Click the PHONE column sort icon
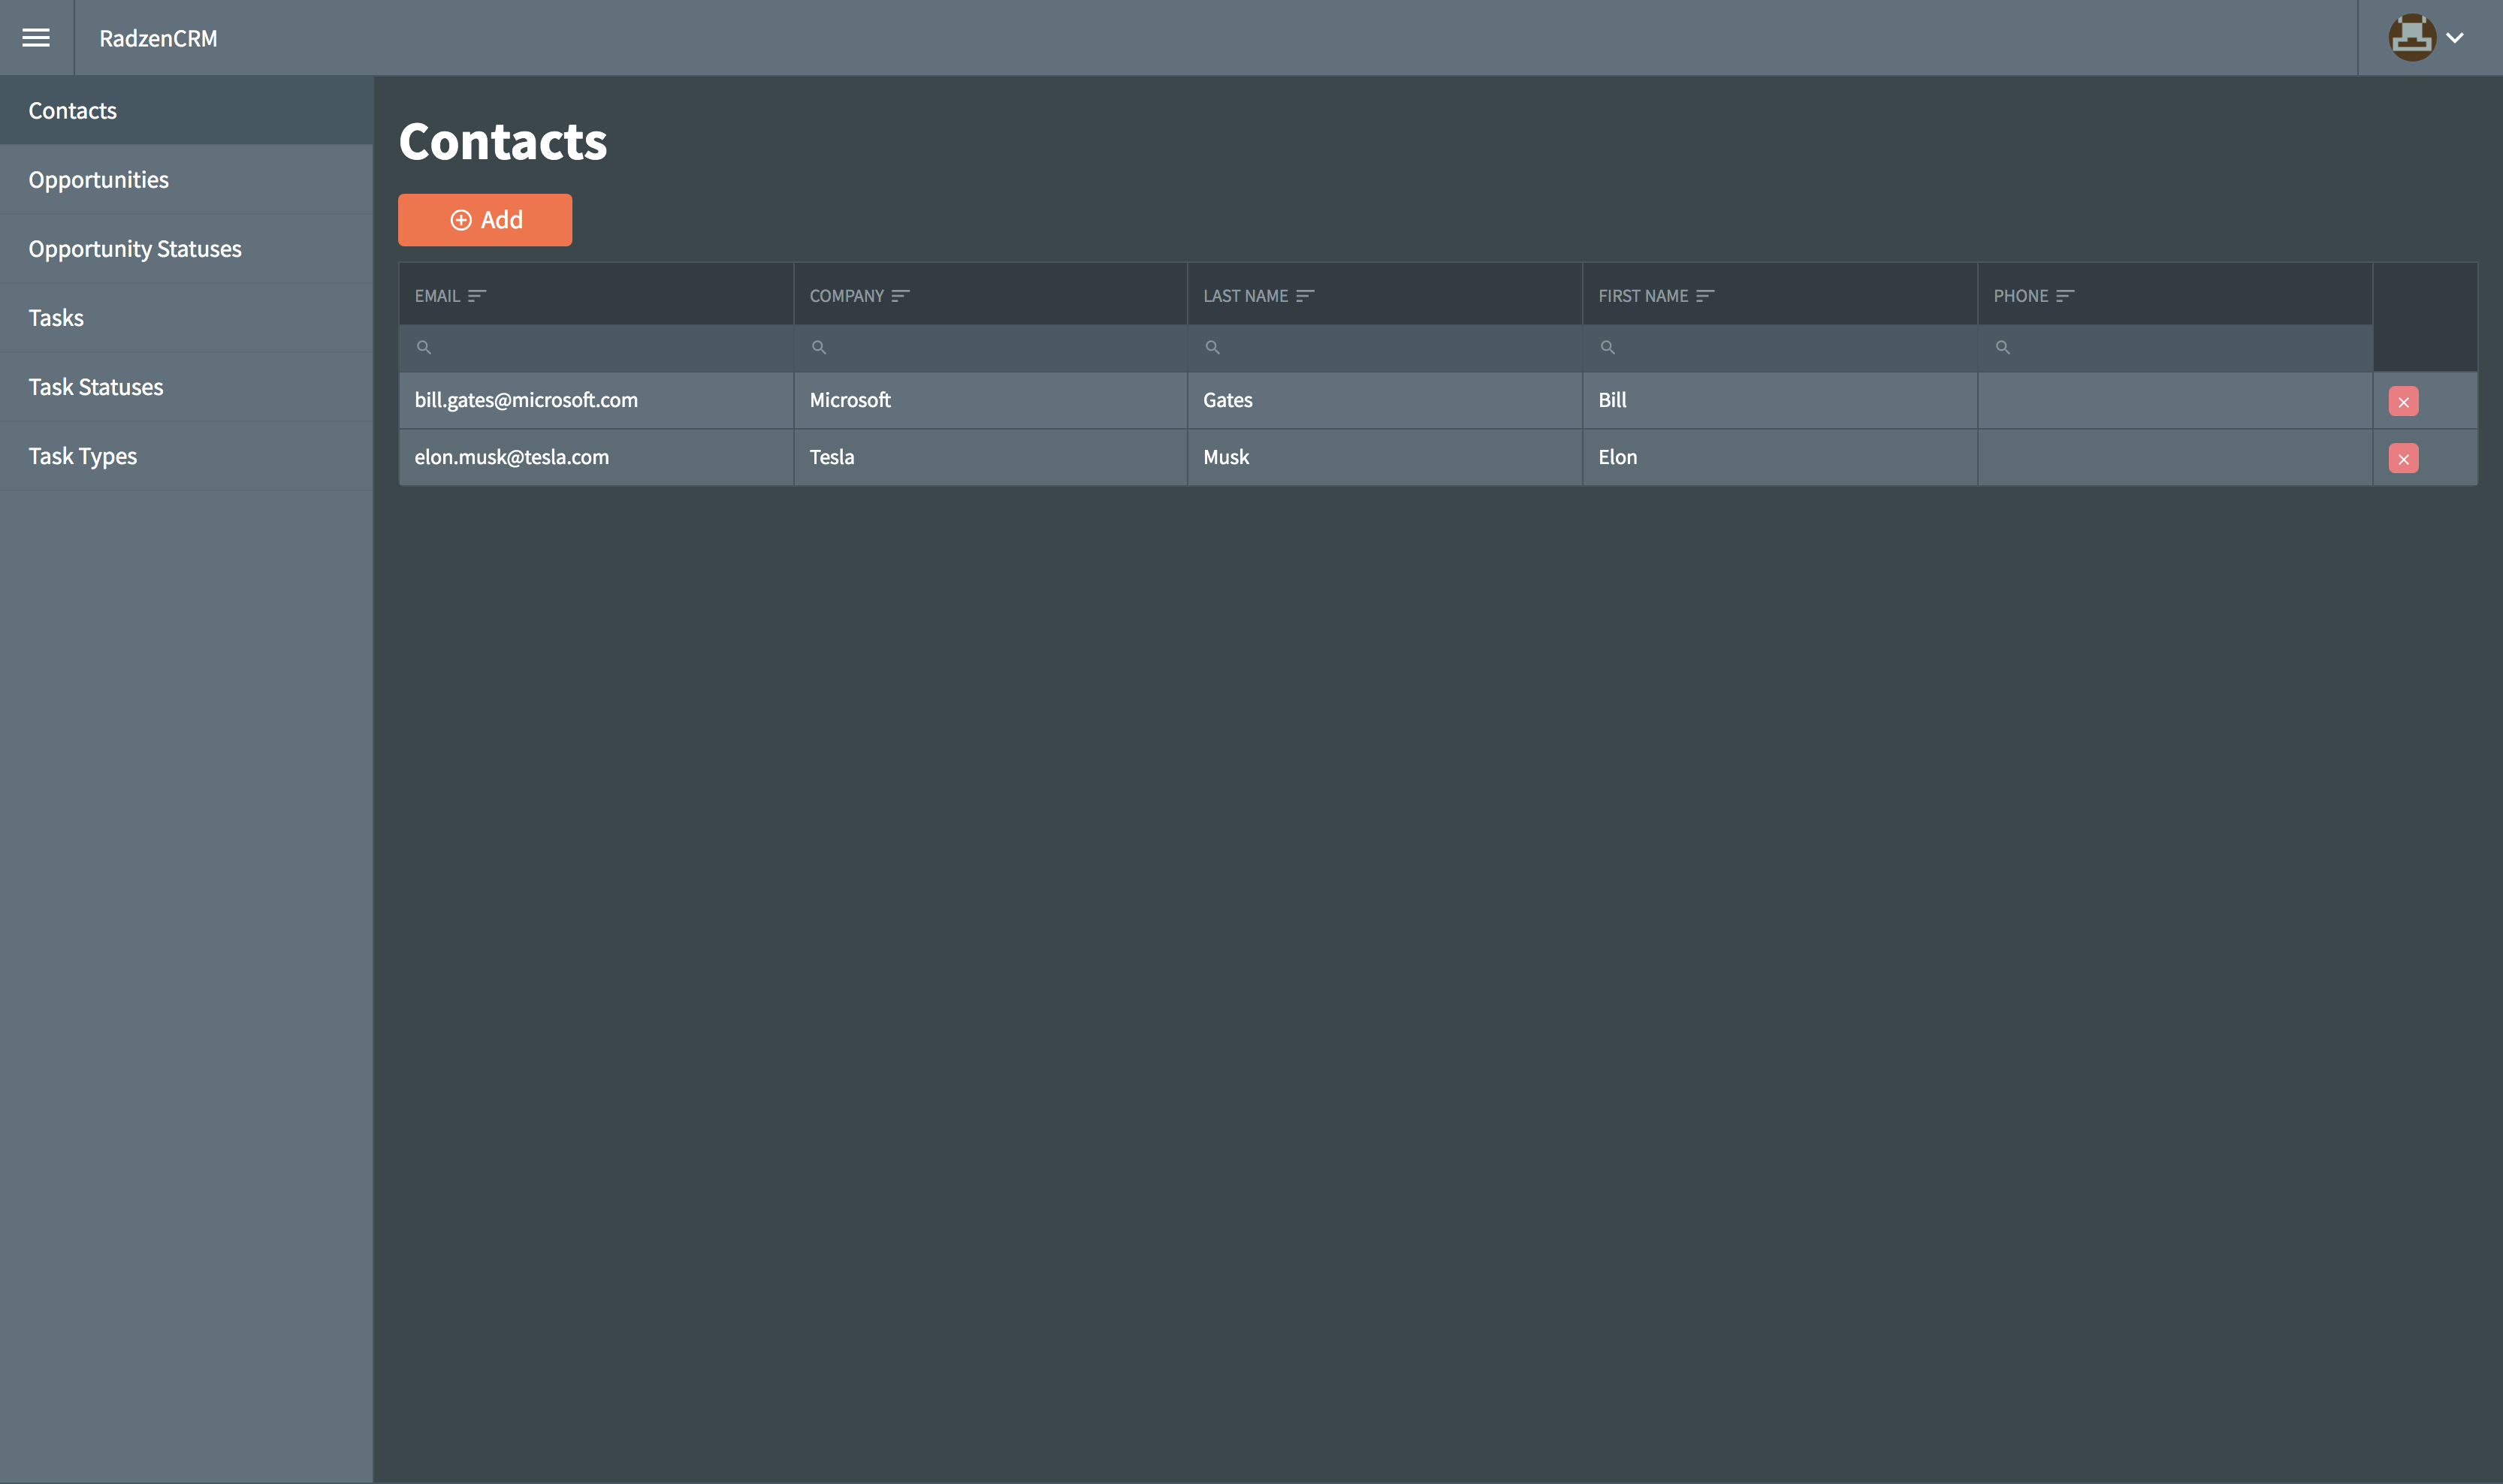 tap(2065, 296)
